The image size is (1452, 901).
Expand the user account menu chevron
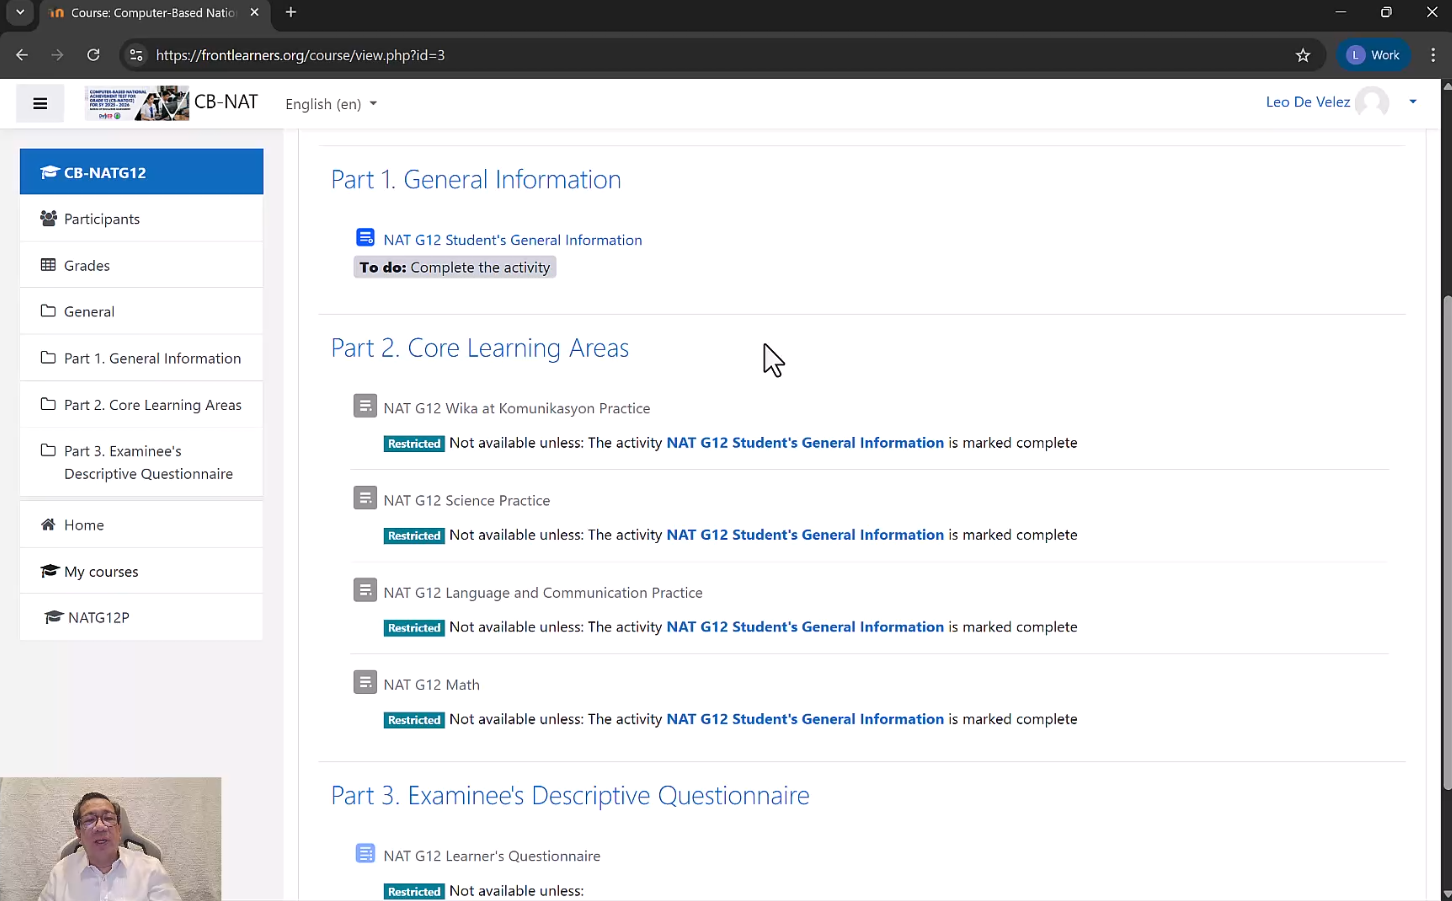[x=1412, y=101]
